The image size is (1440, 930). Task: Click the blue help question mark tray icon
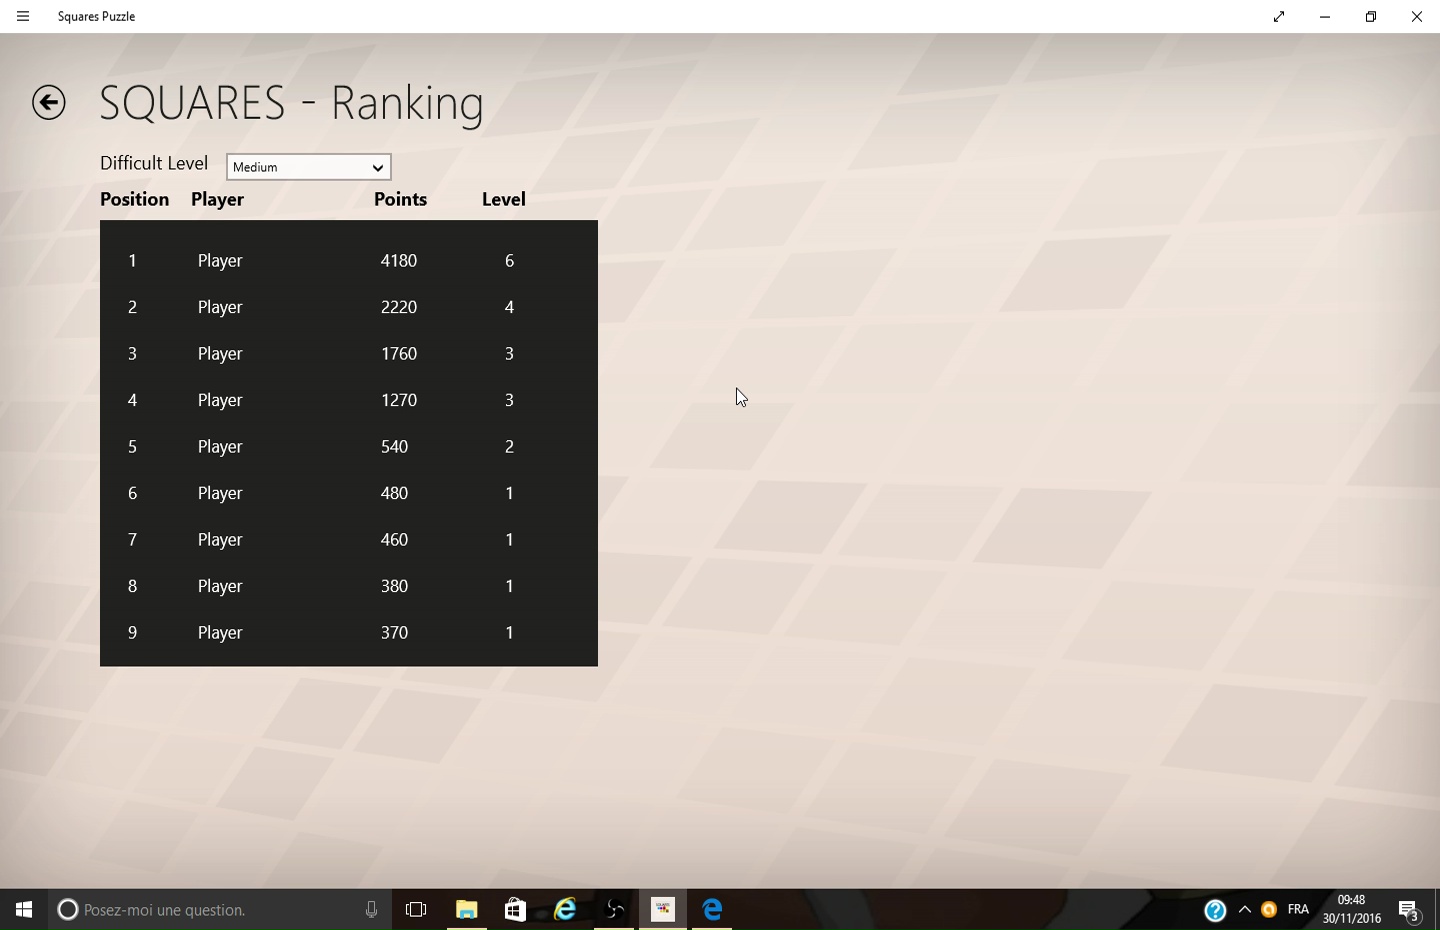tap(1215, 910)
